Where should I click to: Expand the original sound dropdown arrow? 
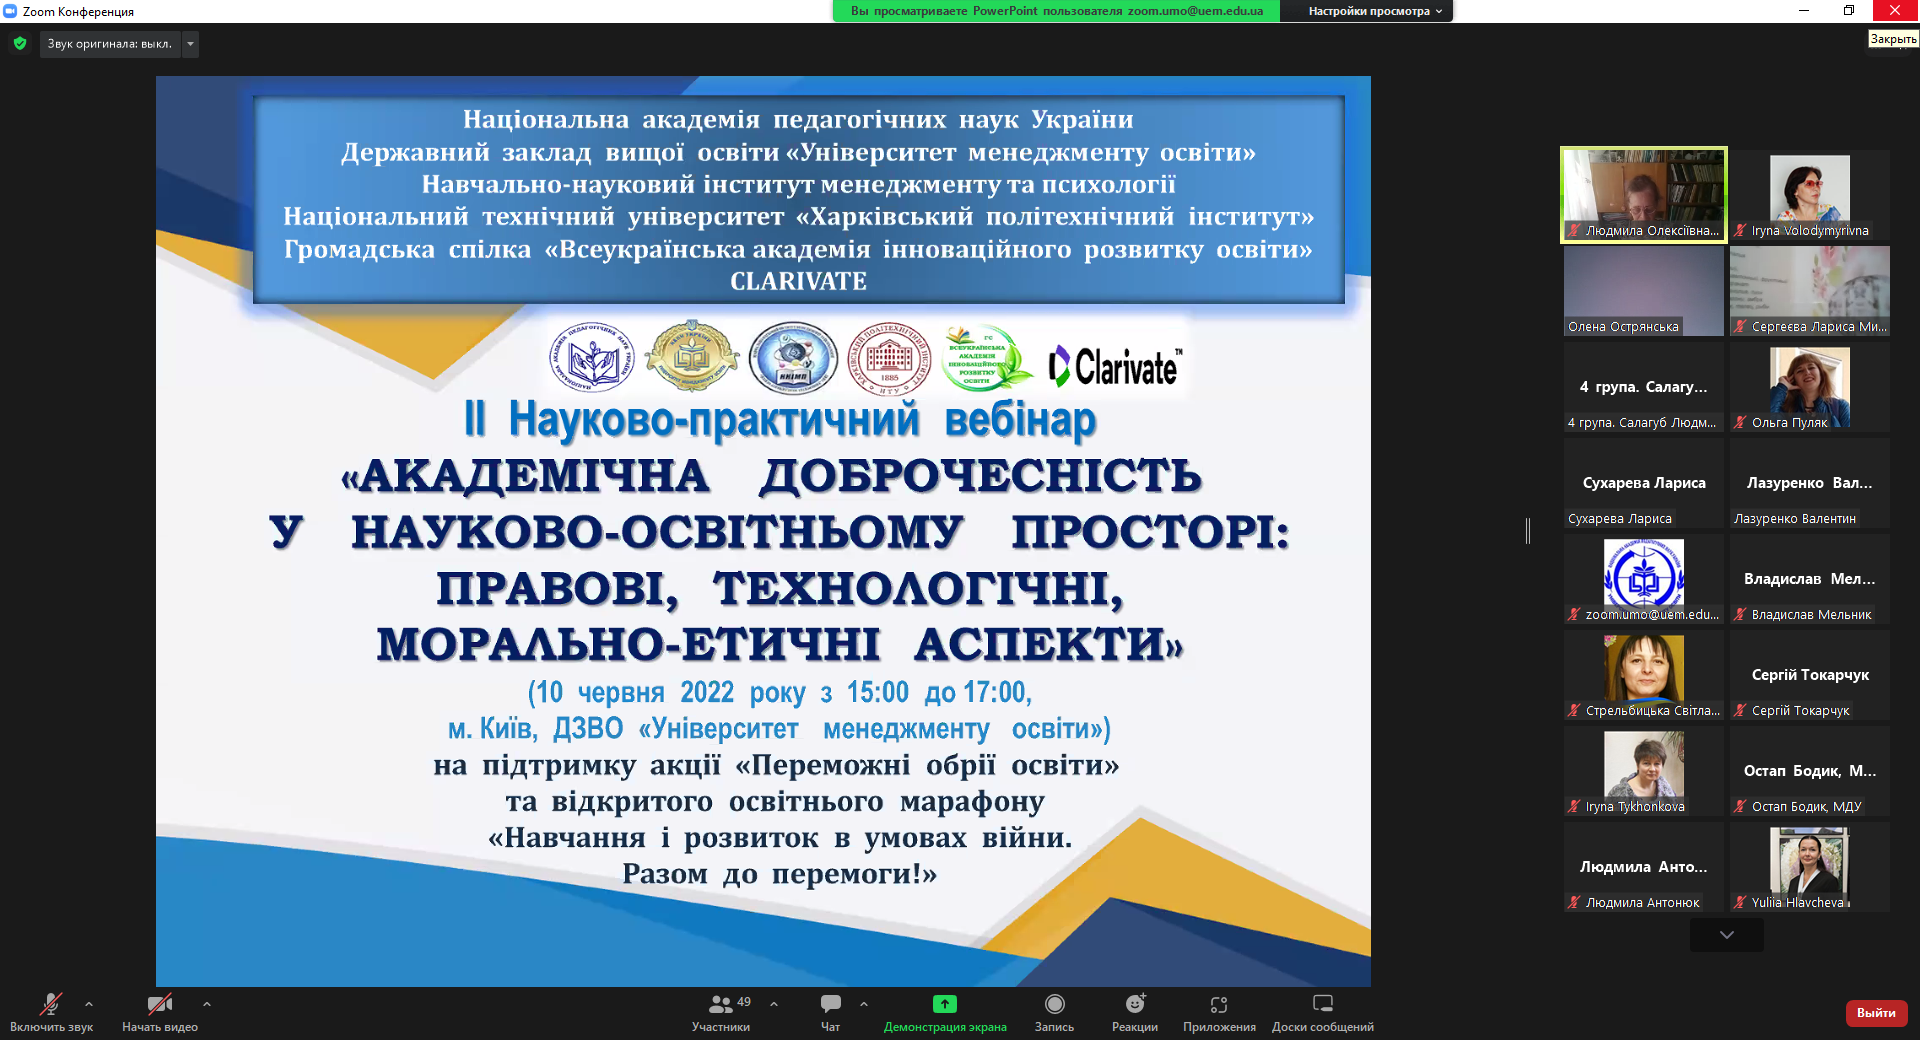[190, 44]
